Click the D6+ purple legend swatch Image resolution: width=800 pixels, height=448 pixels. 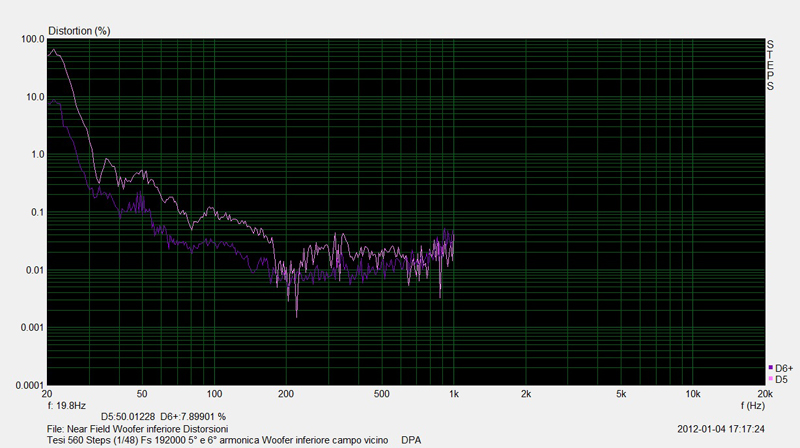[770, 367]
